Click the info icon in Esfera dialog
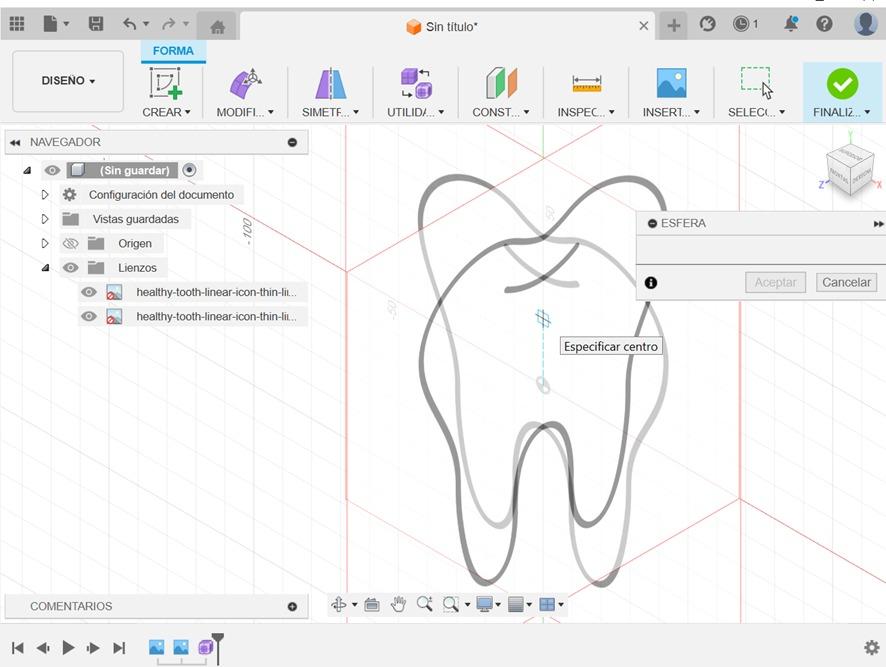886x667 pixels. point(651,282)
